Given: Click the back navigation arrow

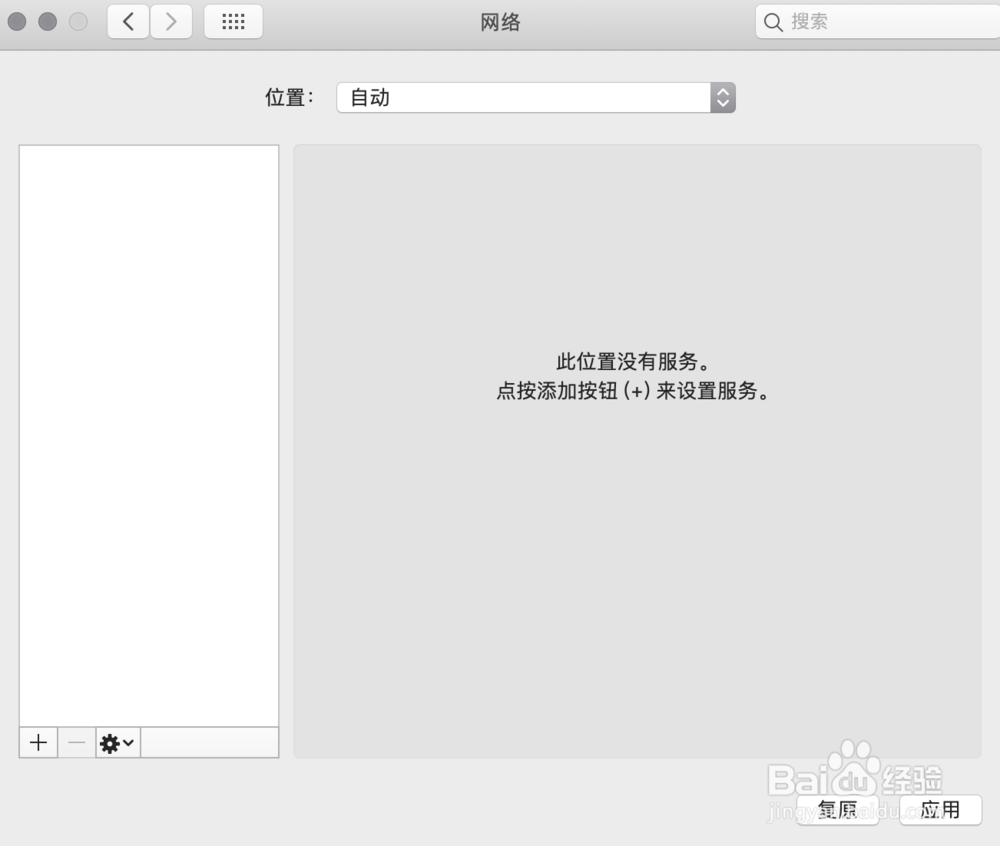Looking at the screenshot, I should click(127, 21).
